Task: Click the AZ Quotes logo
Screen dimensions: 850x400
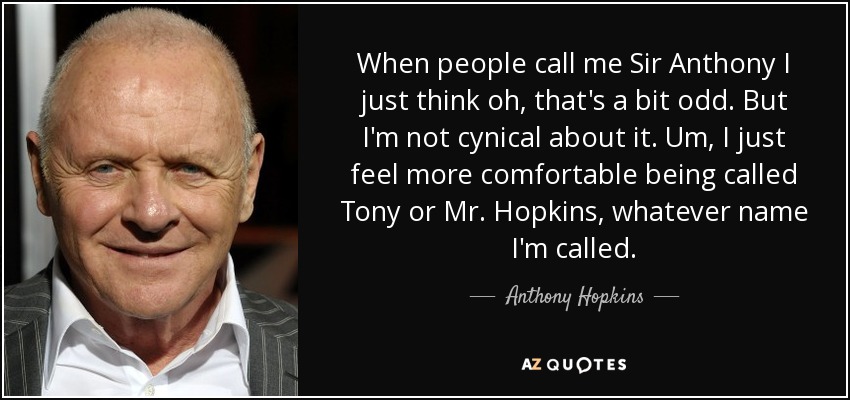Action: [574, 365]
